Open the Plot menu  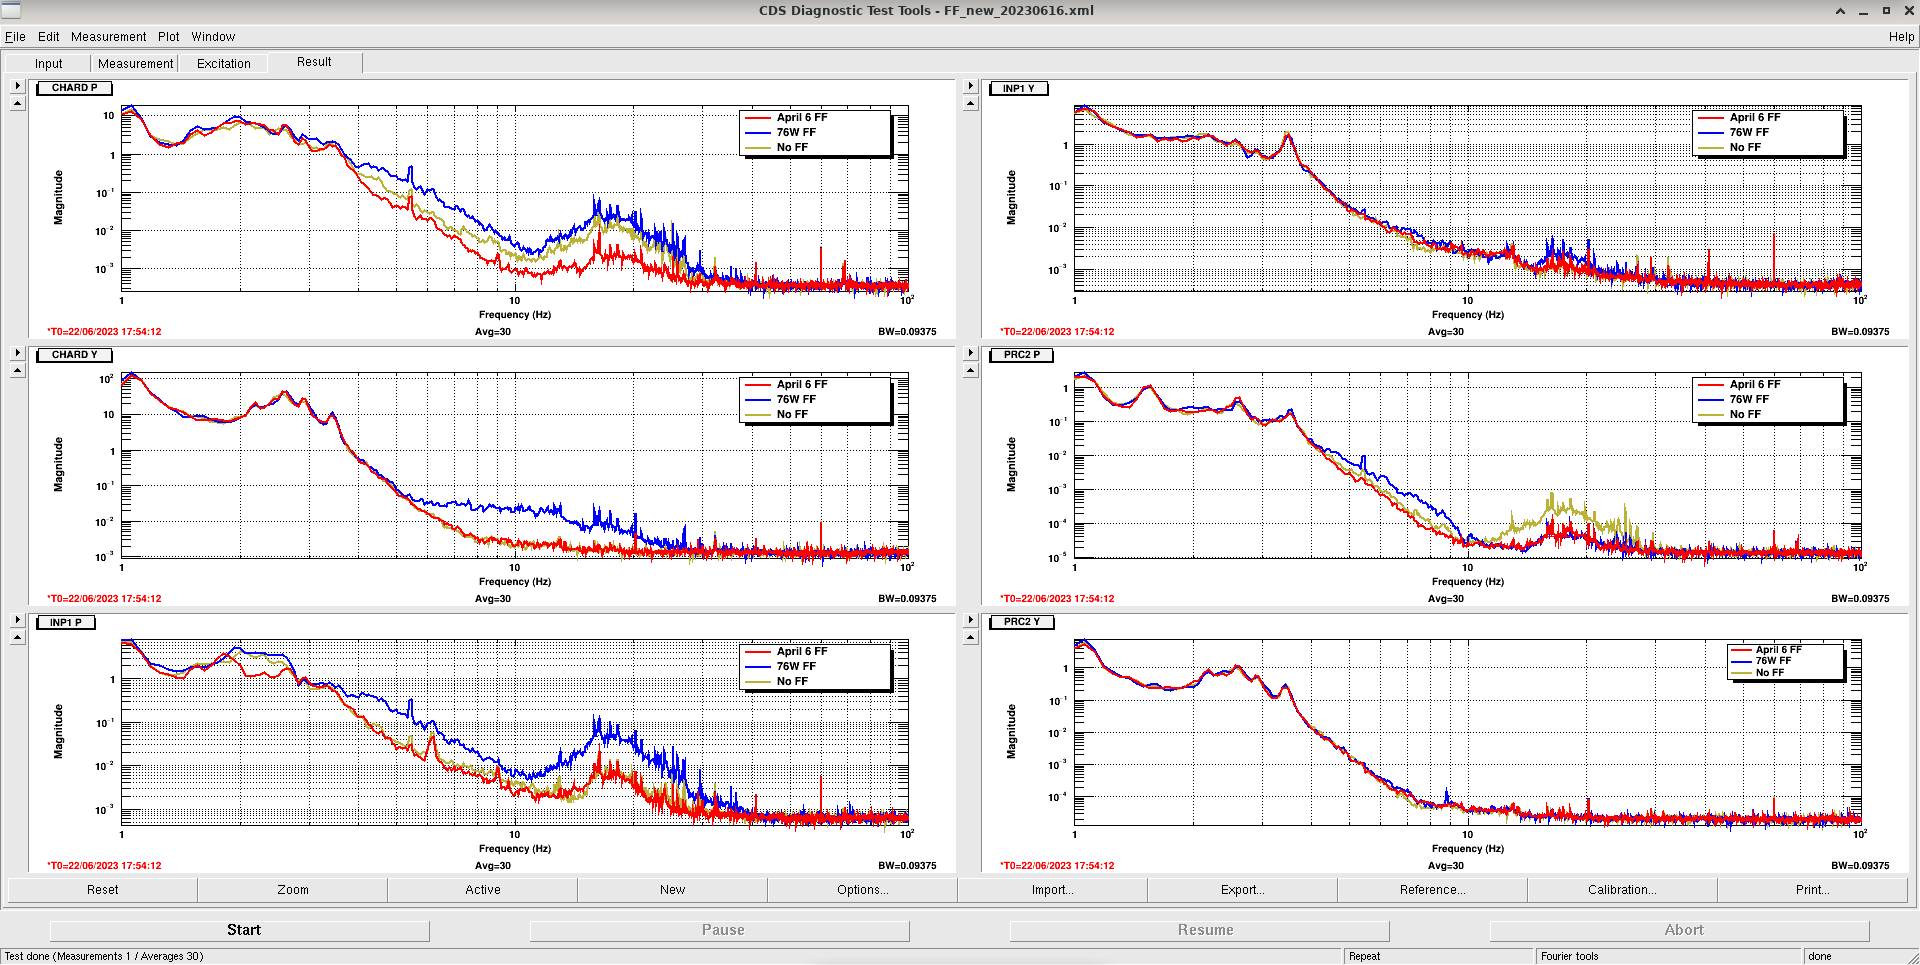tap(168, 37)
